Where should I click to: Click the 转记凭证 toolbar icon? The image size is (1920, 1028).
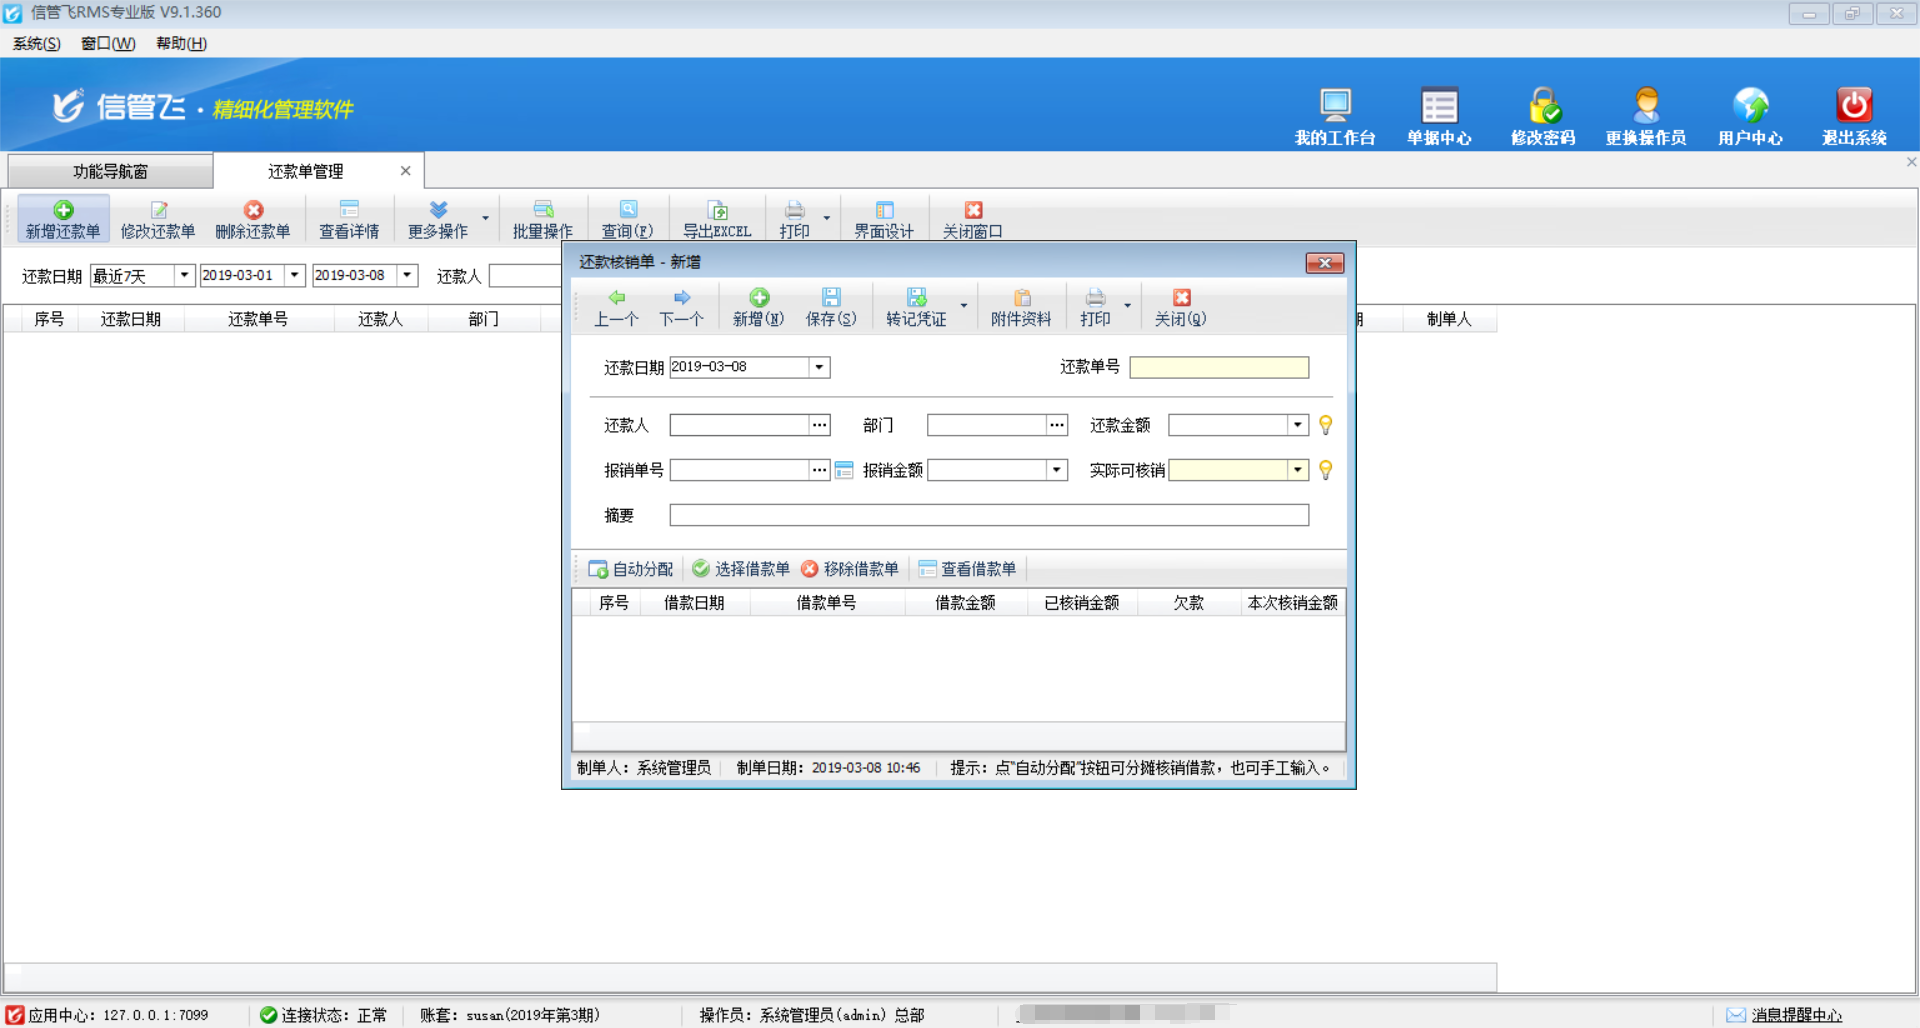915,298
